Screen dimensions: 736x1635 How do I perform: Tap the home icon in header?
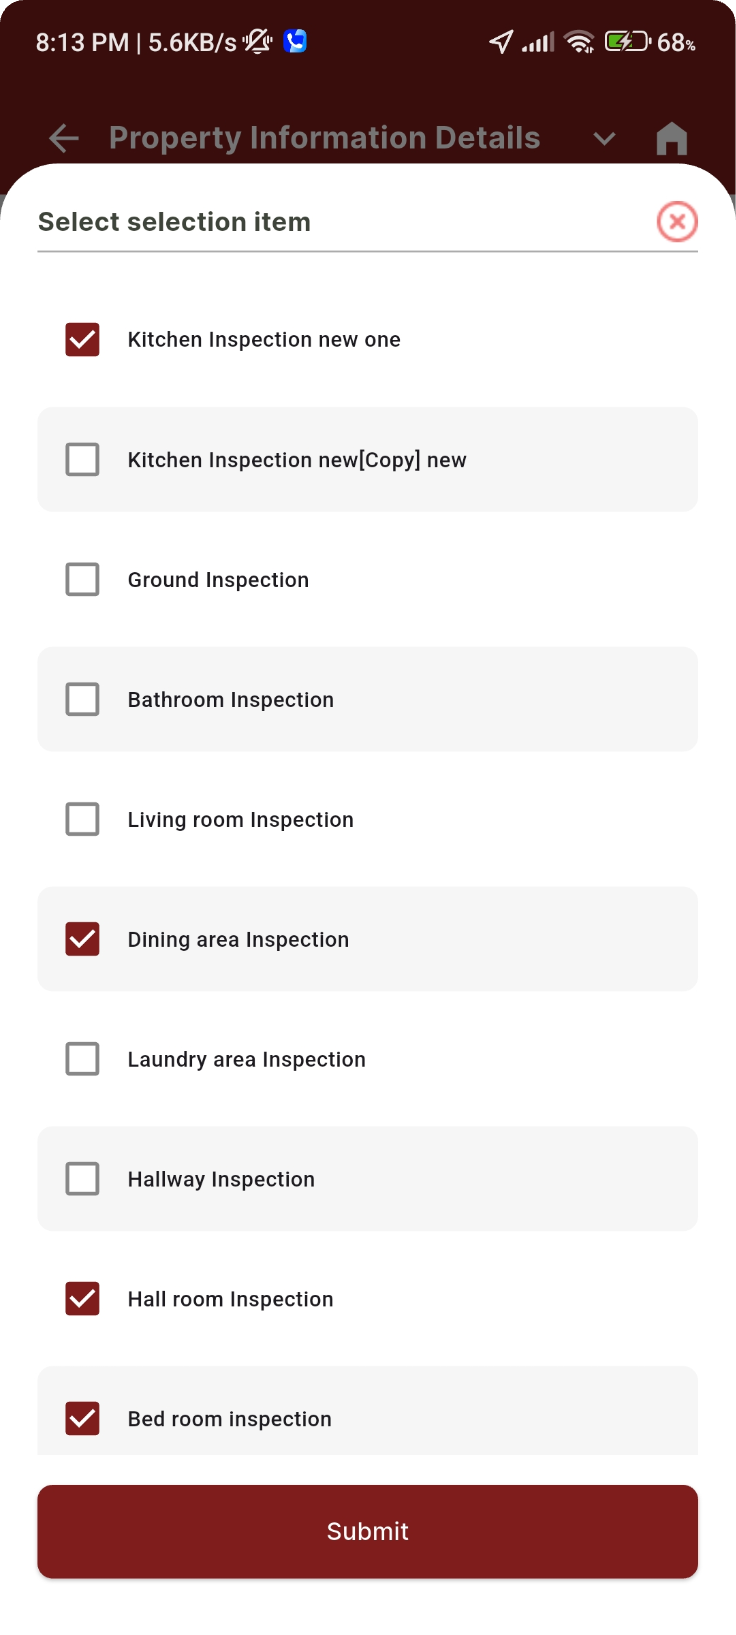pyautogui.click(x=672, y=138)
